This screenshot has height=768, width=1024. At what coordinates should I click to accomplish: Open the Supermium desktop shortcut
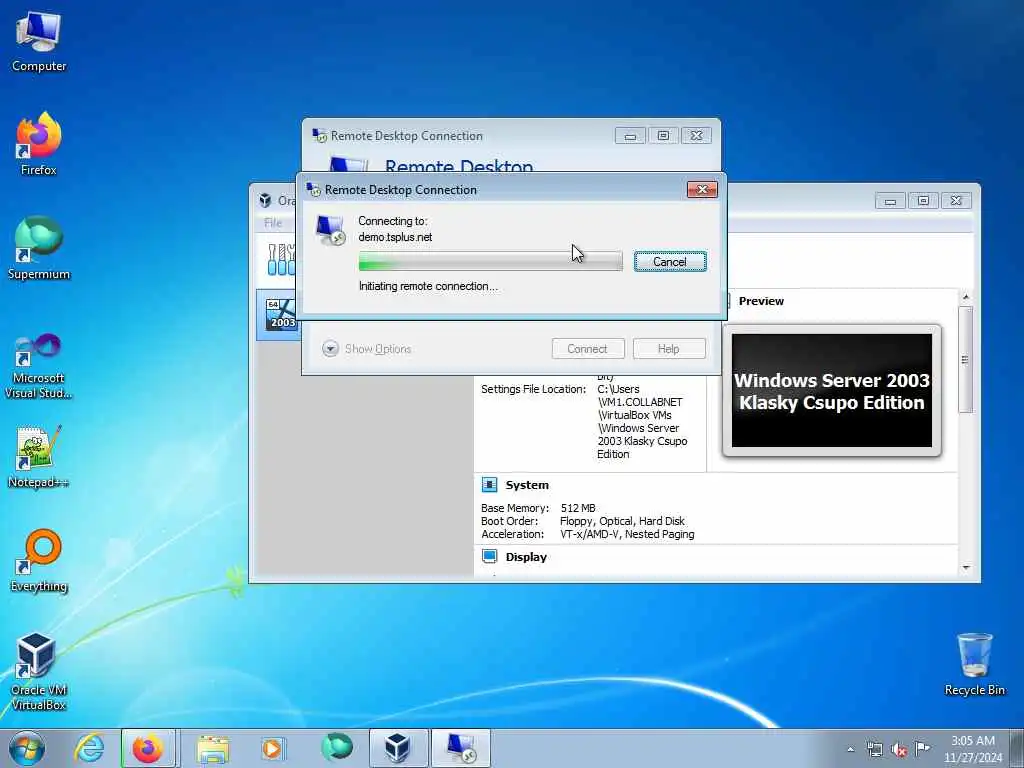click(39, 248)
